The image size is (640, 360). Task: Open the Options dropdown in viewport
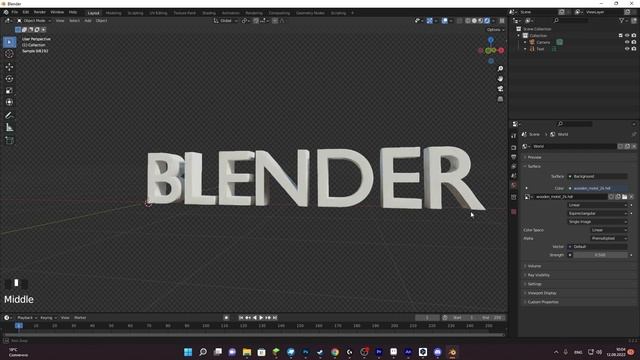click(495, 30)
